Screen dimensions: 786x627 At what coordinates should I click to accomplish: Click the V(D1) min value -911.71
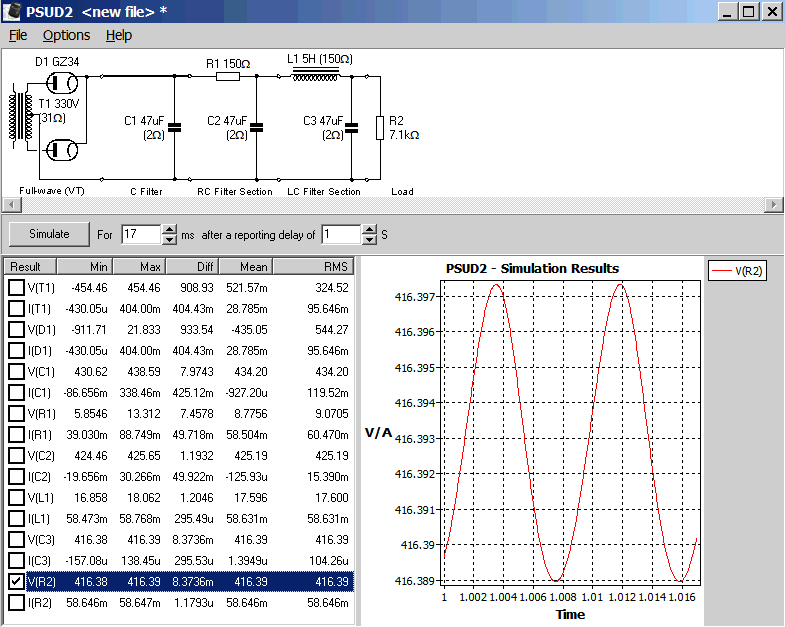pyautogui.click(x=89, y=330)
